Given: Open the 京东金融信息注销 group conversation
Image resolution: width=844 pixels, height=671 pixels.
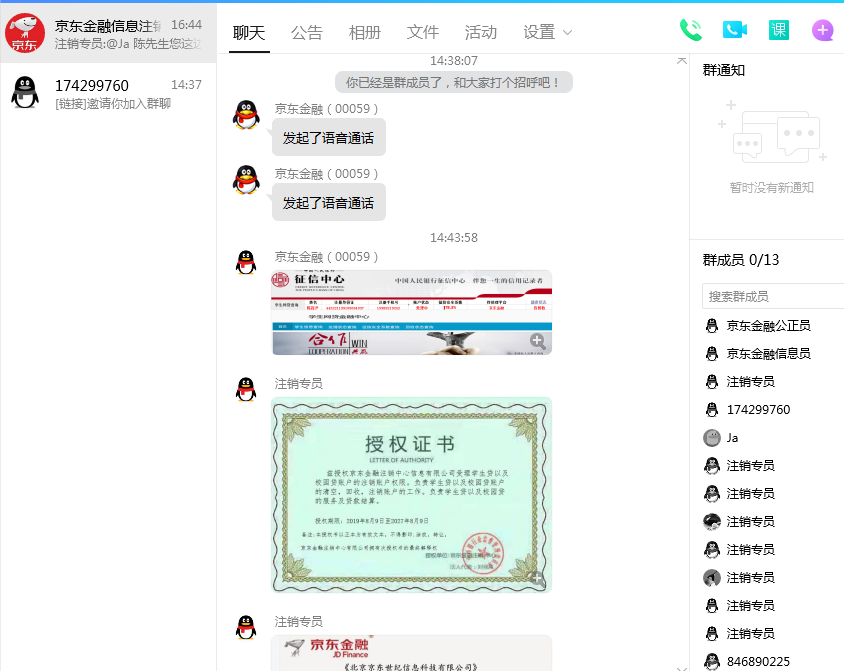Looking at the screenshot, I should [108, 33].
